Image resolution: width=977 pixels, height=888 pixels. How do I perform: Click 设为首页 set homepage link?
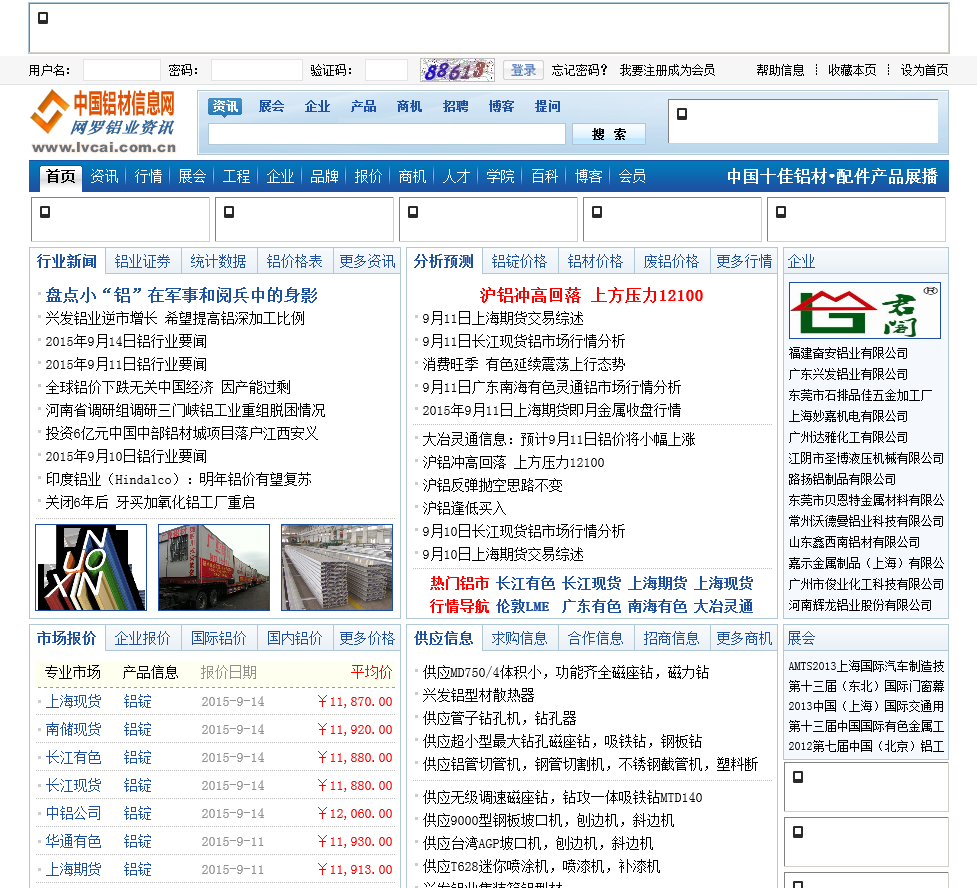tap(924, 70)
